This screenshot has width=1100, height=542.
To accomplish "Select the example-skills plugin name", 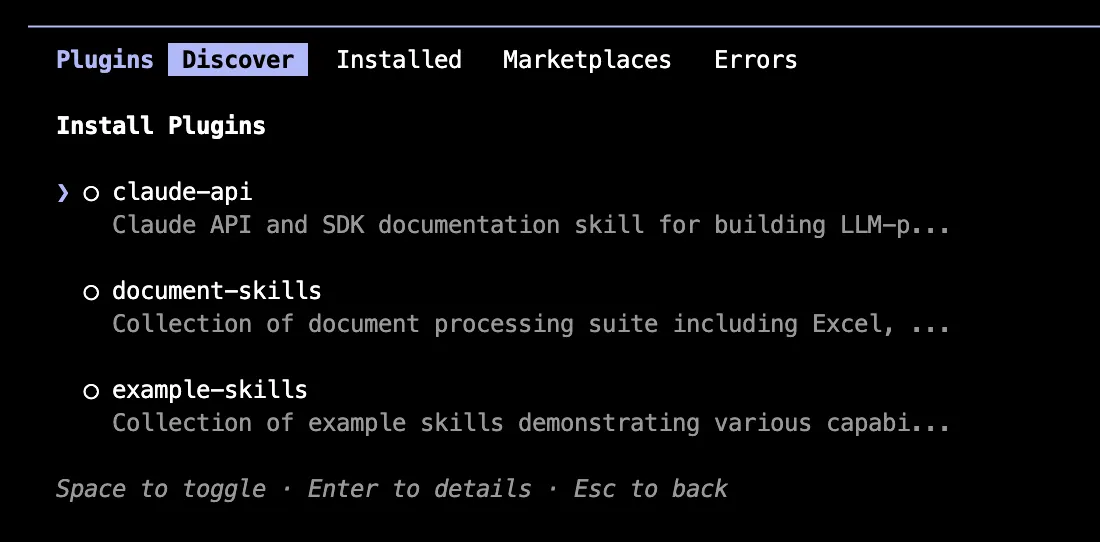I will 210,390.
